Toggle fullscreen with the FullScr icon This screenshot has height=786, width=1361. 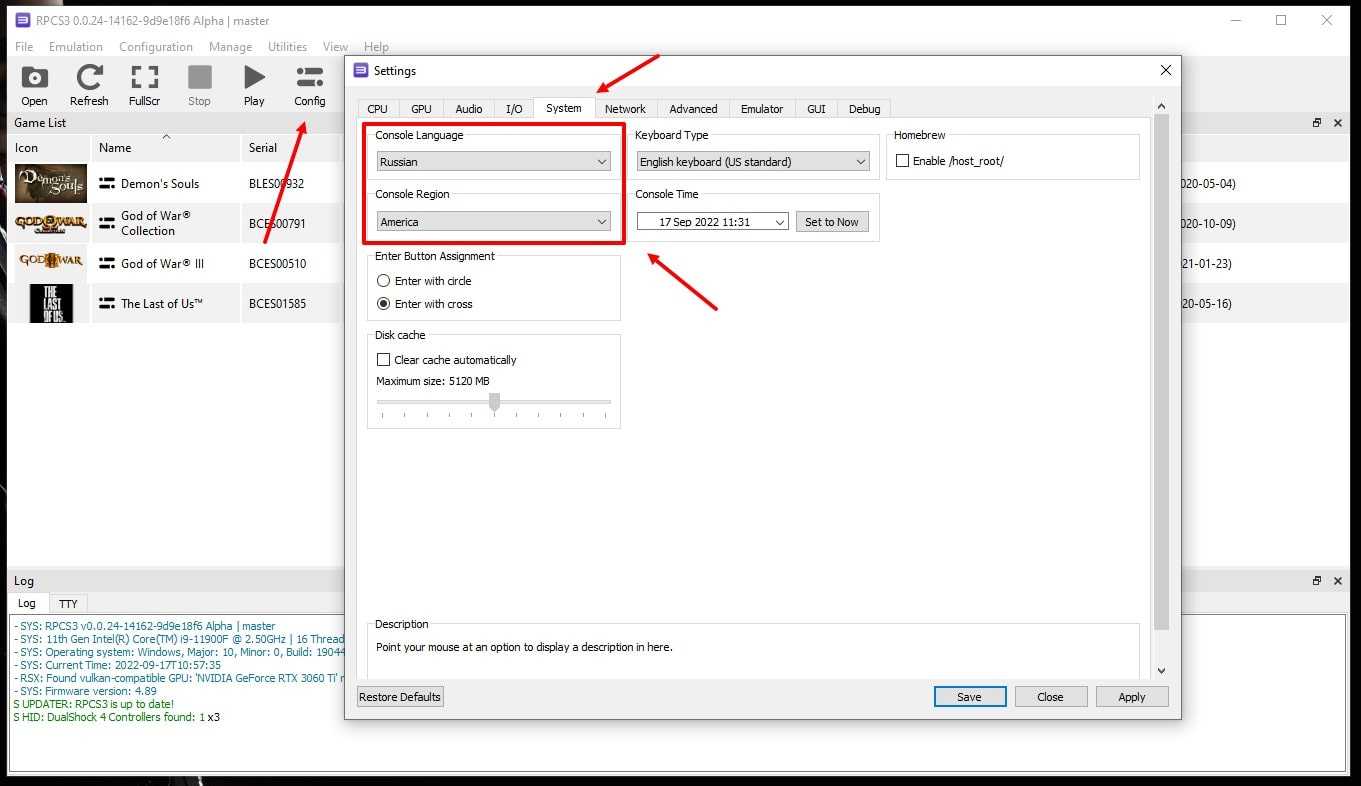tap(145, 79)
